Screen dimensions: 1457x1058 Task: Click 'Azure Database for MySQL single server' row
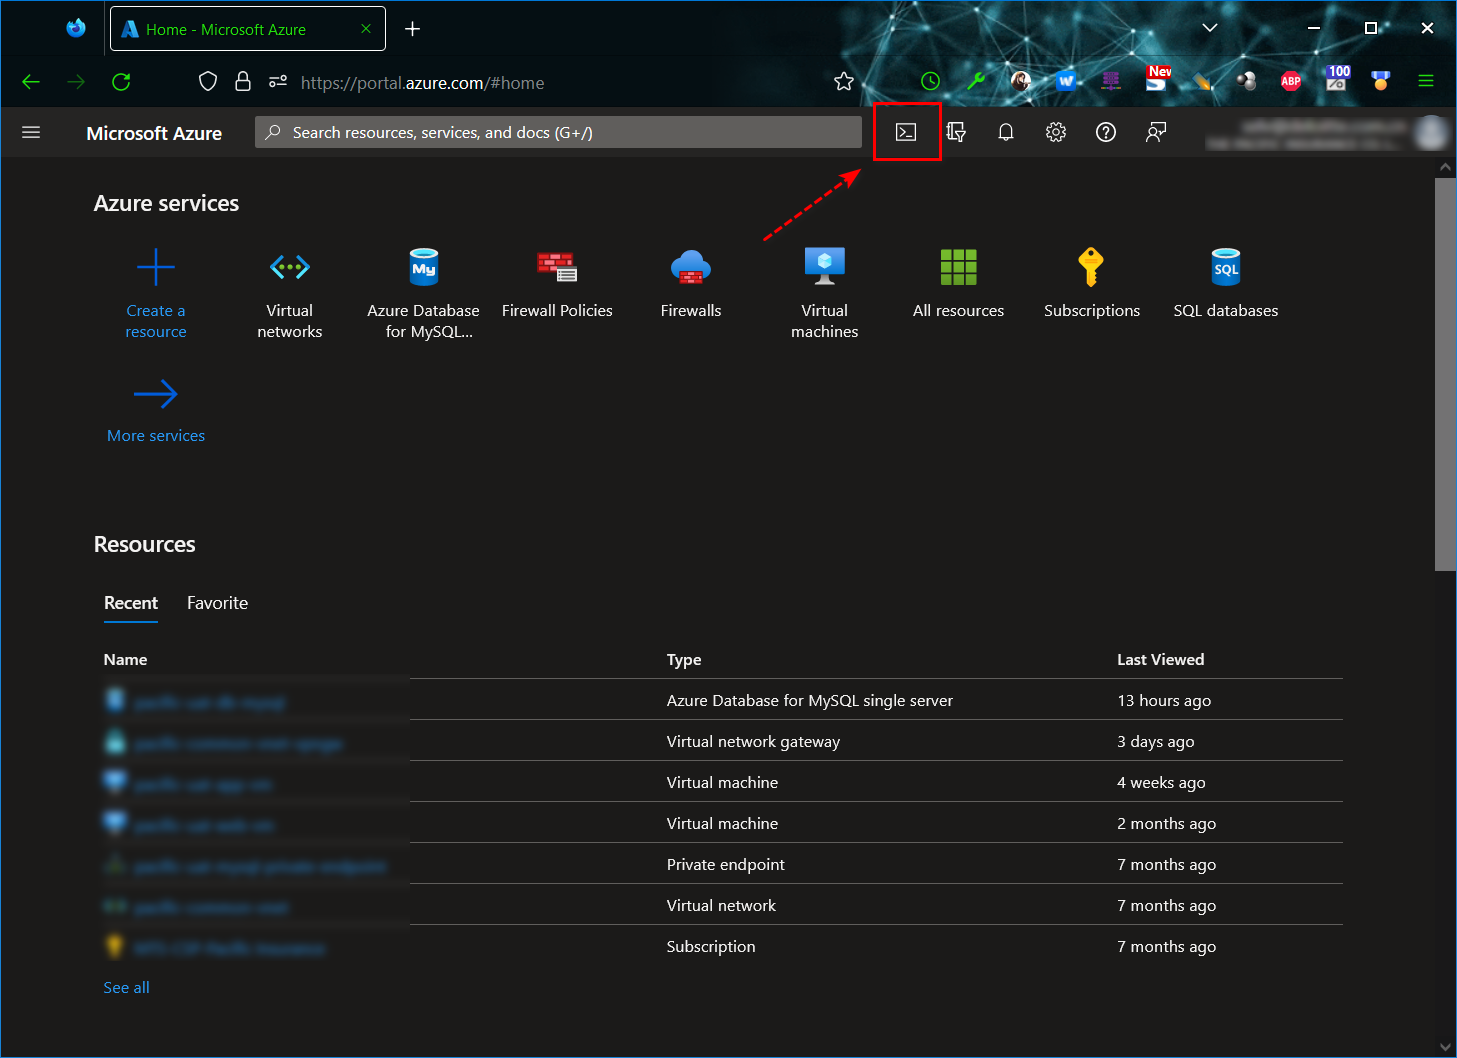[723, 700]
